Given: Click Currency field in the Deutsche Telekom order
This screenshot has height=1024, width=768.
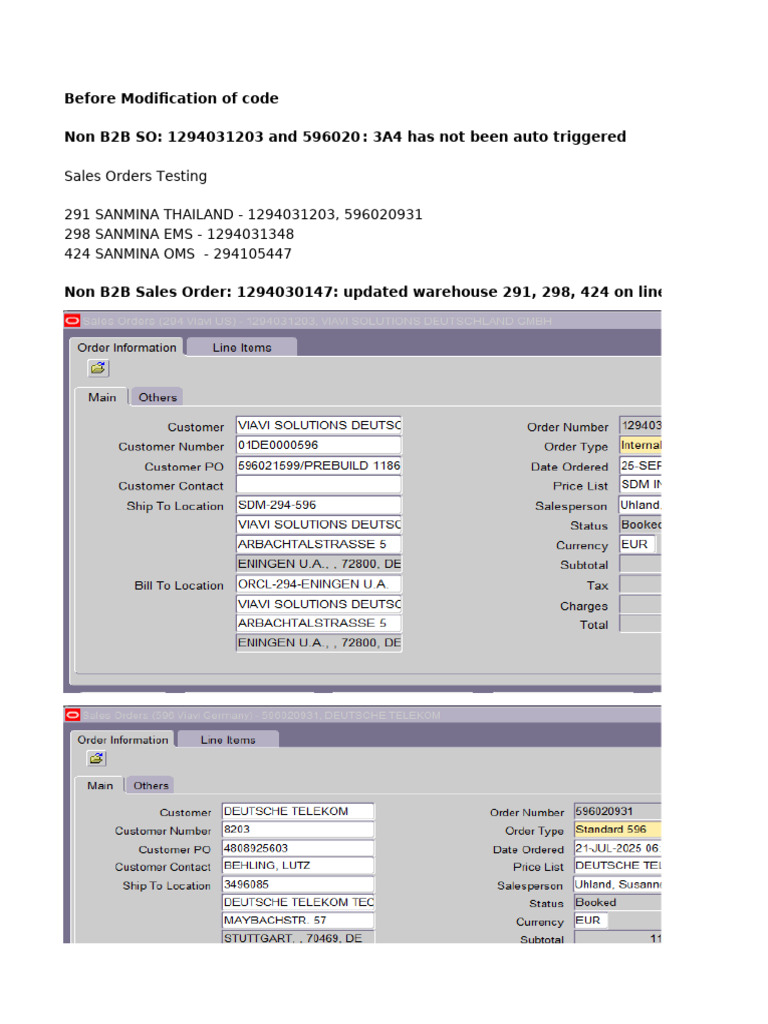Looking at the screenshot, I should click(x=591, y=920).
